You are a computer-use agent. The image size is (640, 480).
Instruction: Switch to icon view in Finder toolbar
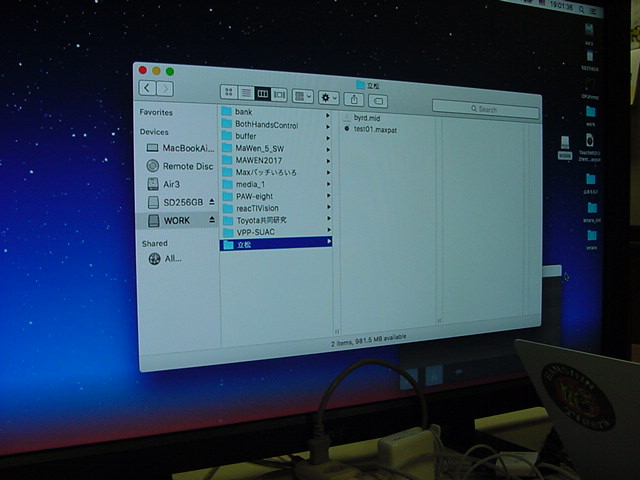pyautogui.click(x=229, y=92)
